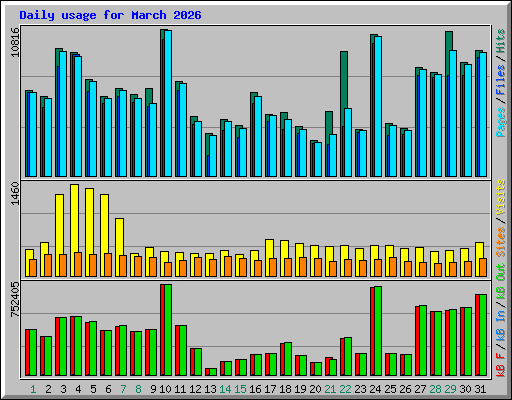Select the 'Files' legend label
The image size is (512, 400).
coord(501,80)
